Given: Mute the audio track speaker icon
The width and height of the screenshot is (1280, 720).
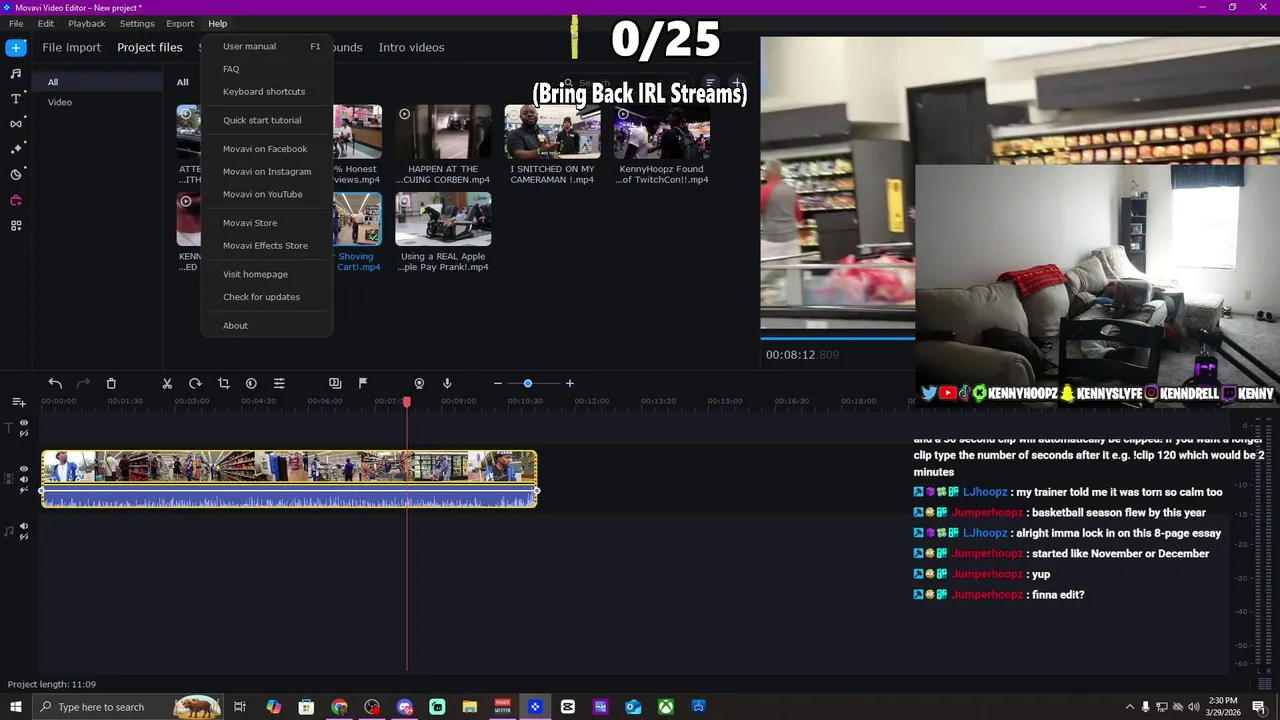Looking at the screenshot, I should tap(24, 525).
